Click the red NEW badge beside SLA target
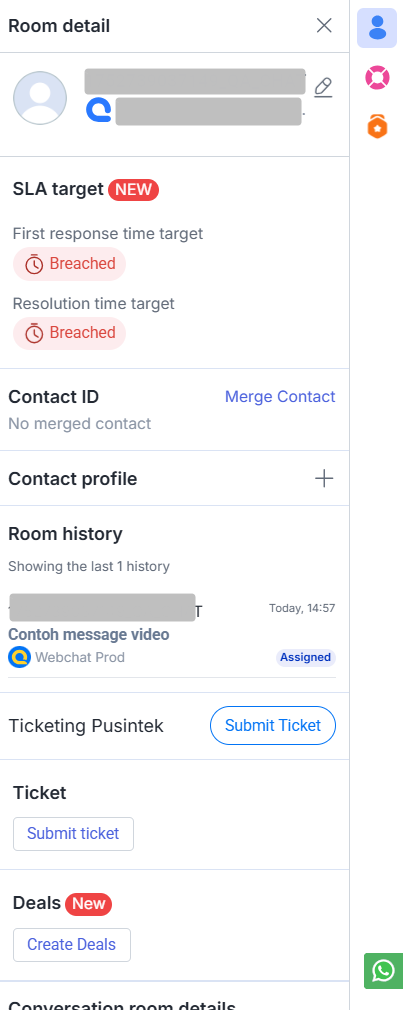Image resolution: width=403 pixels, height=1010 pixels. point(133,189)
